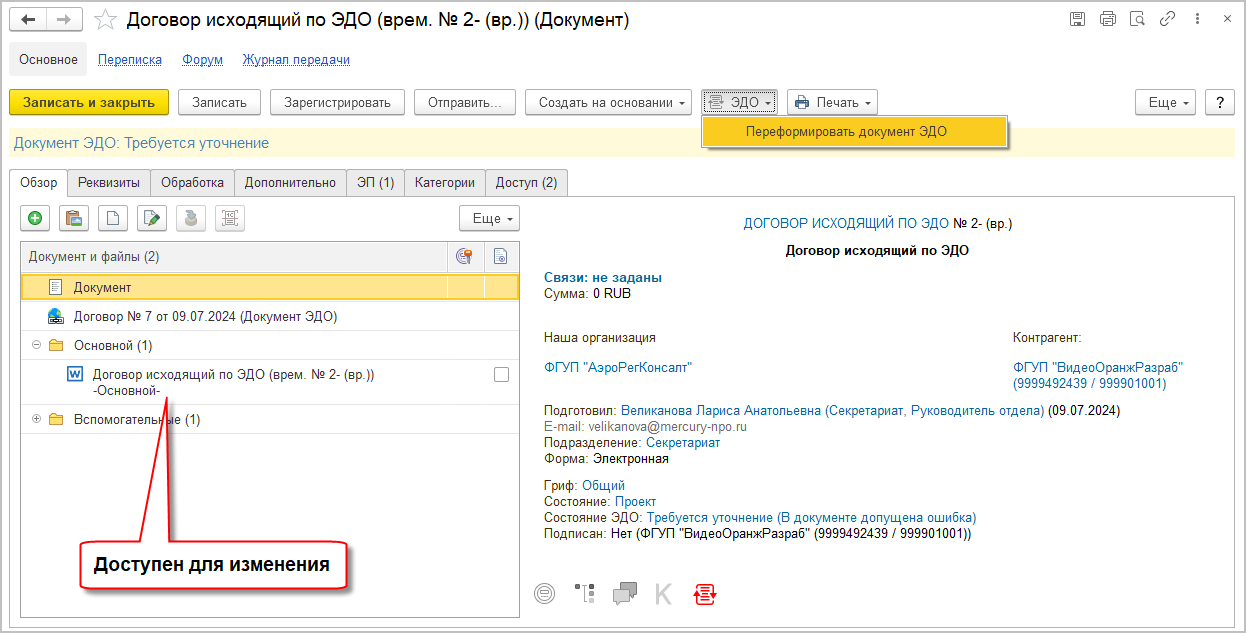
Task: Expand the Вспомогательные folder
Action: (37, 419)
